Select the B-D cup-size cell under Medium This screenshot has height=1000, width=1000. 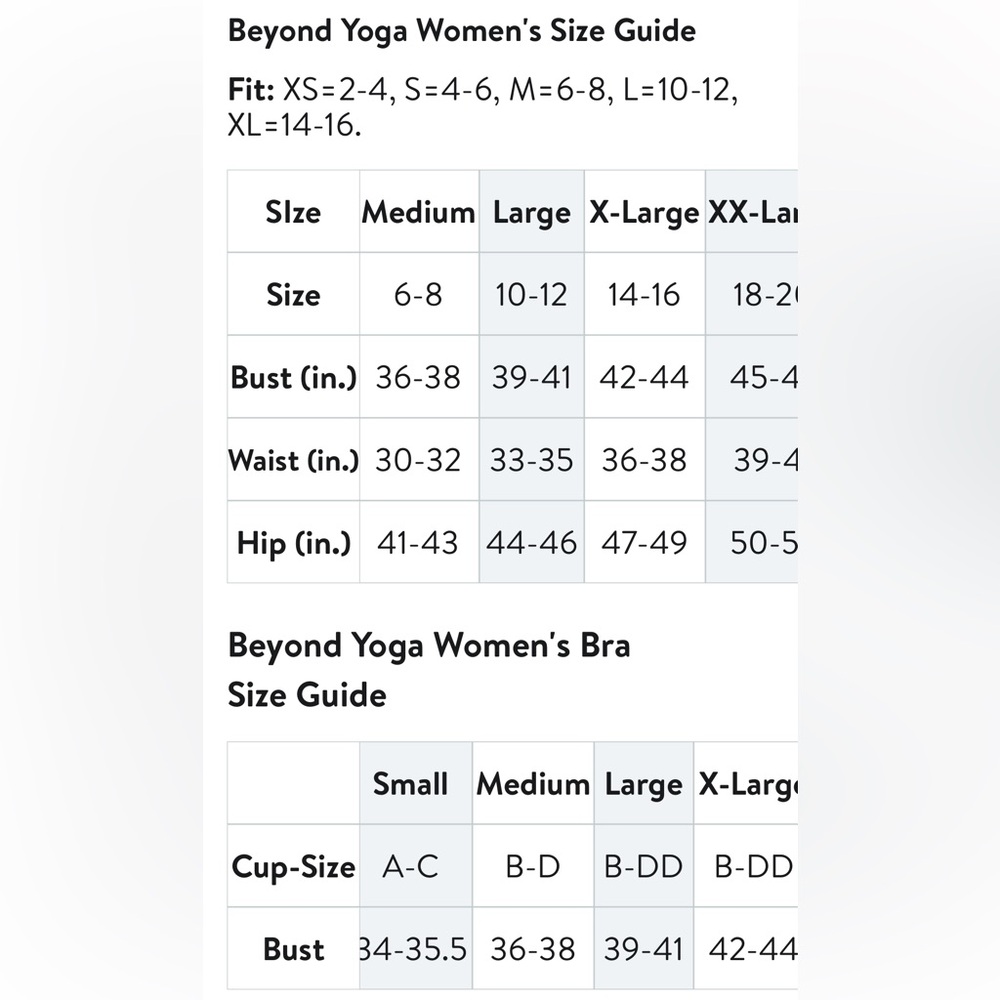click(533, 865)
